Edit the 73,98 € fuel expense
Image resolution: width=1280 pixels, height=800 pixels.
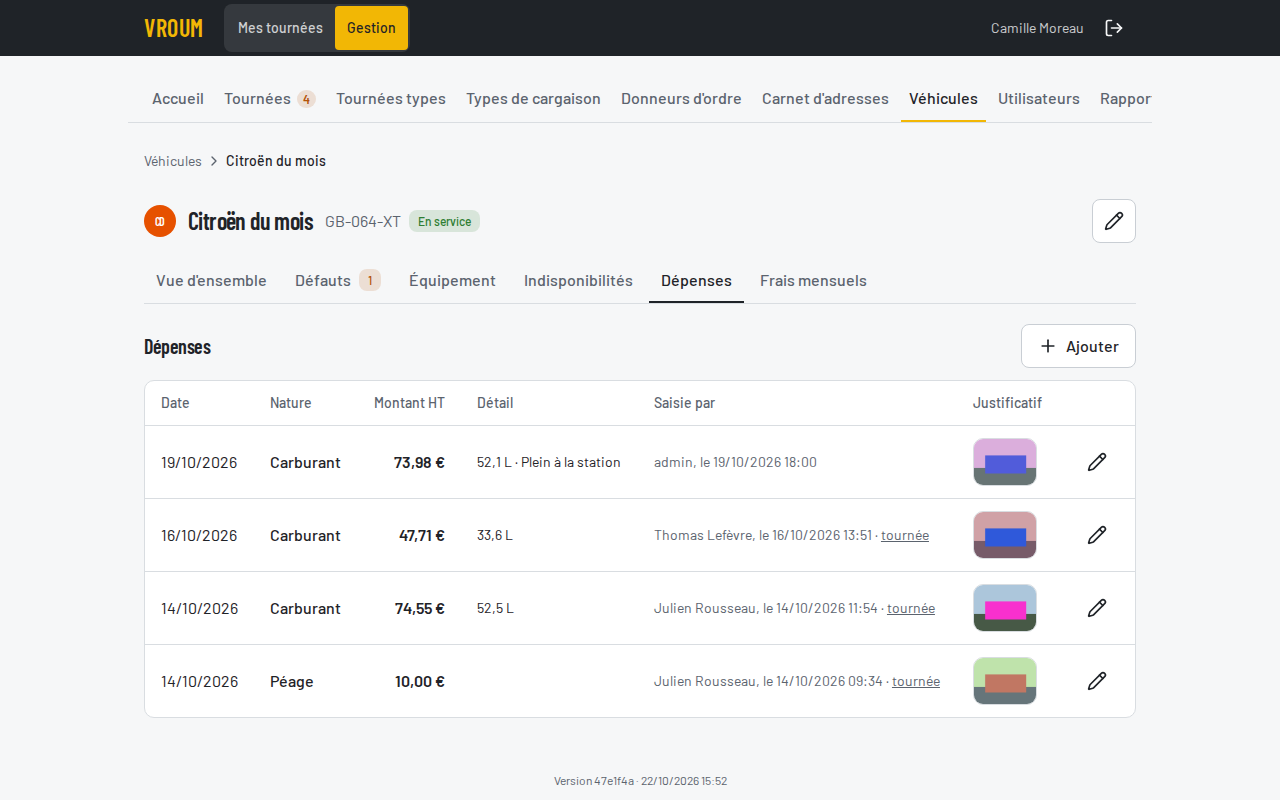coord(1097,462)
